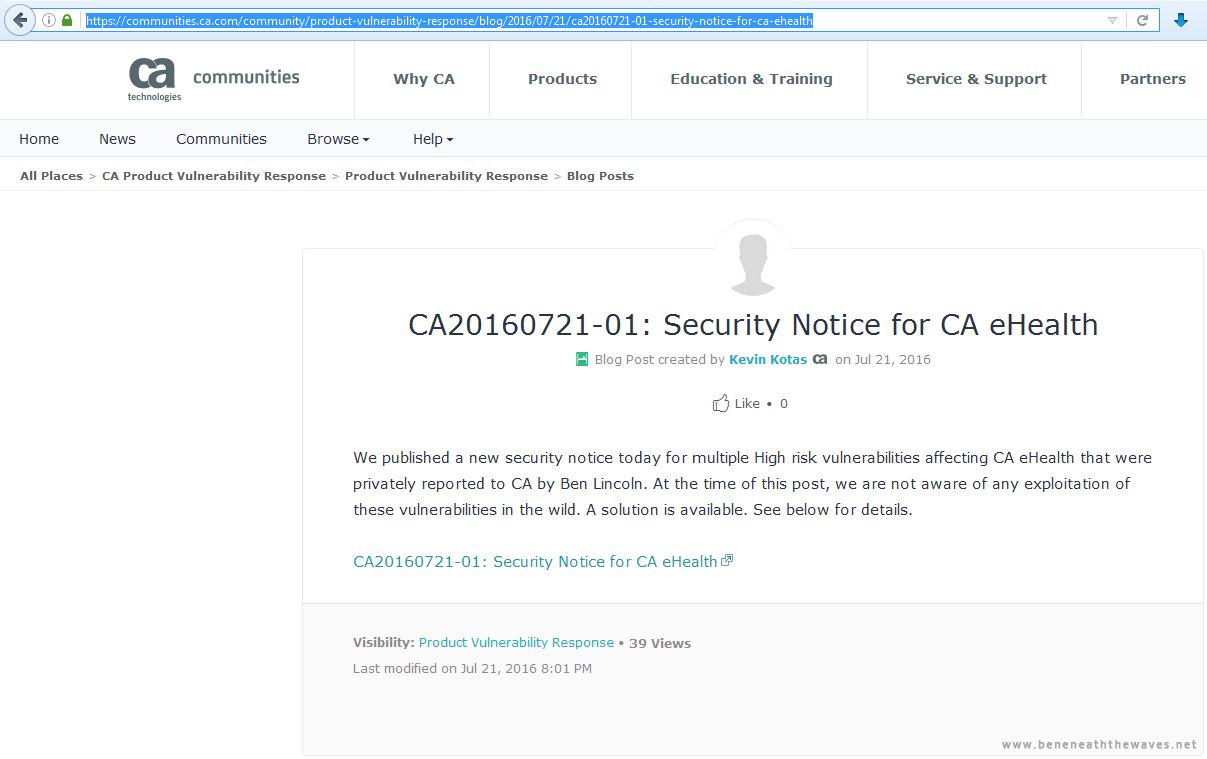Open the Service & Support menu

[976, 79]
